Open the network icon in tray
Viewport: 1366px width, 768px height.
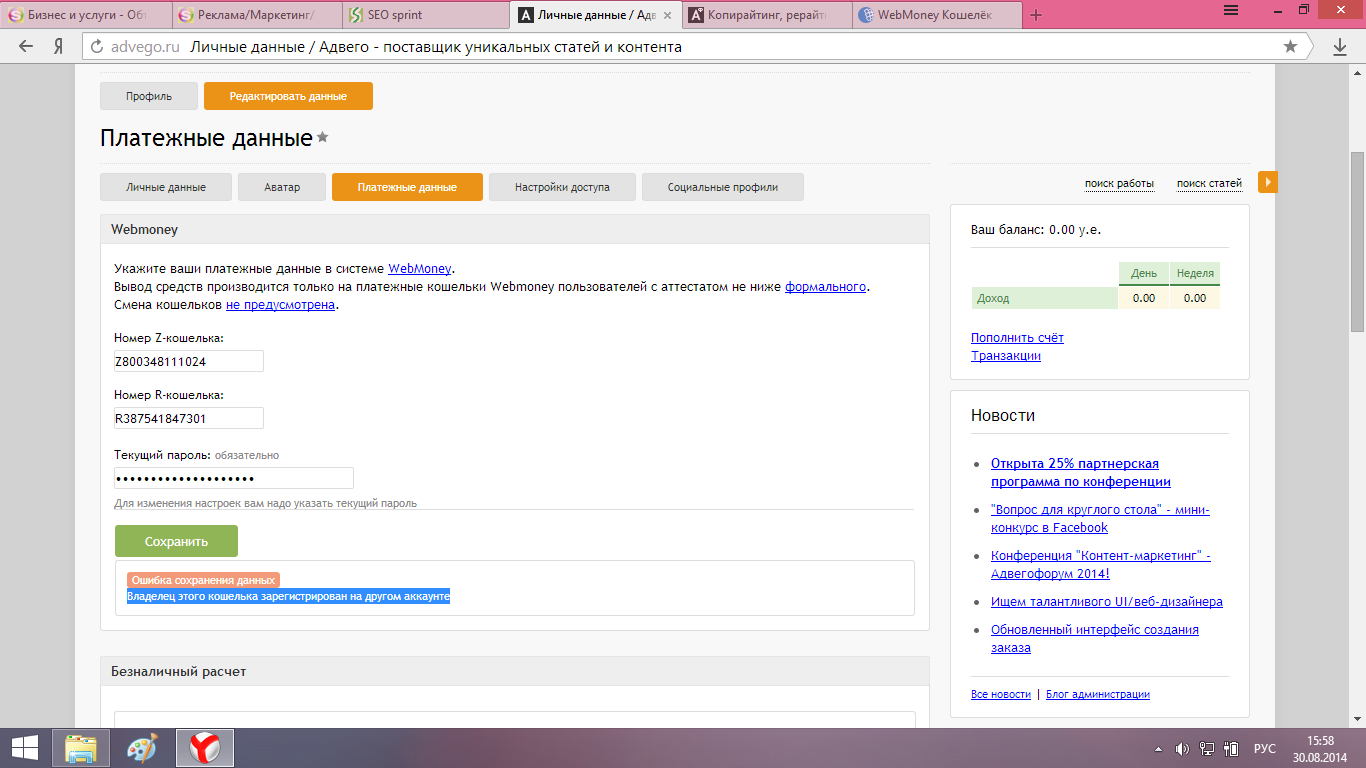[x=1207, y=748]
